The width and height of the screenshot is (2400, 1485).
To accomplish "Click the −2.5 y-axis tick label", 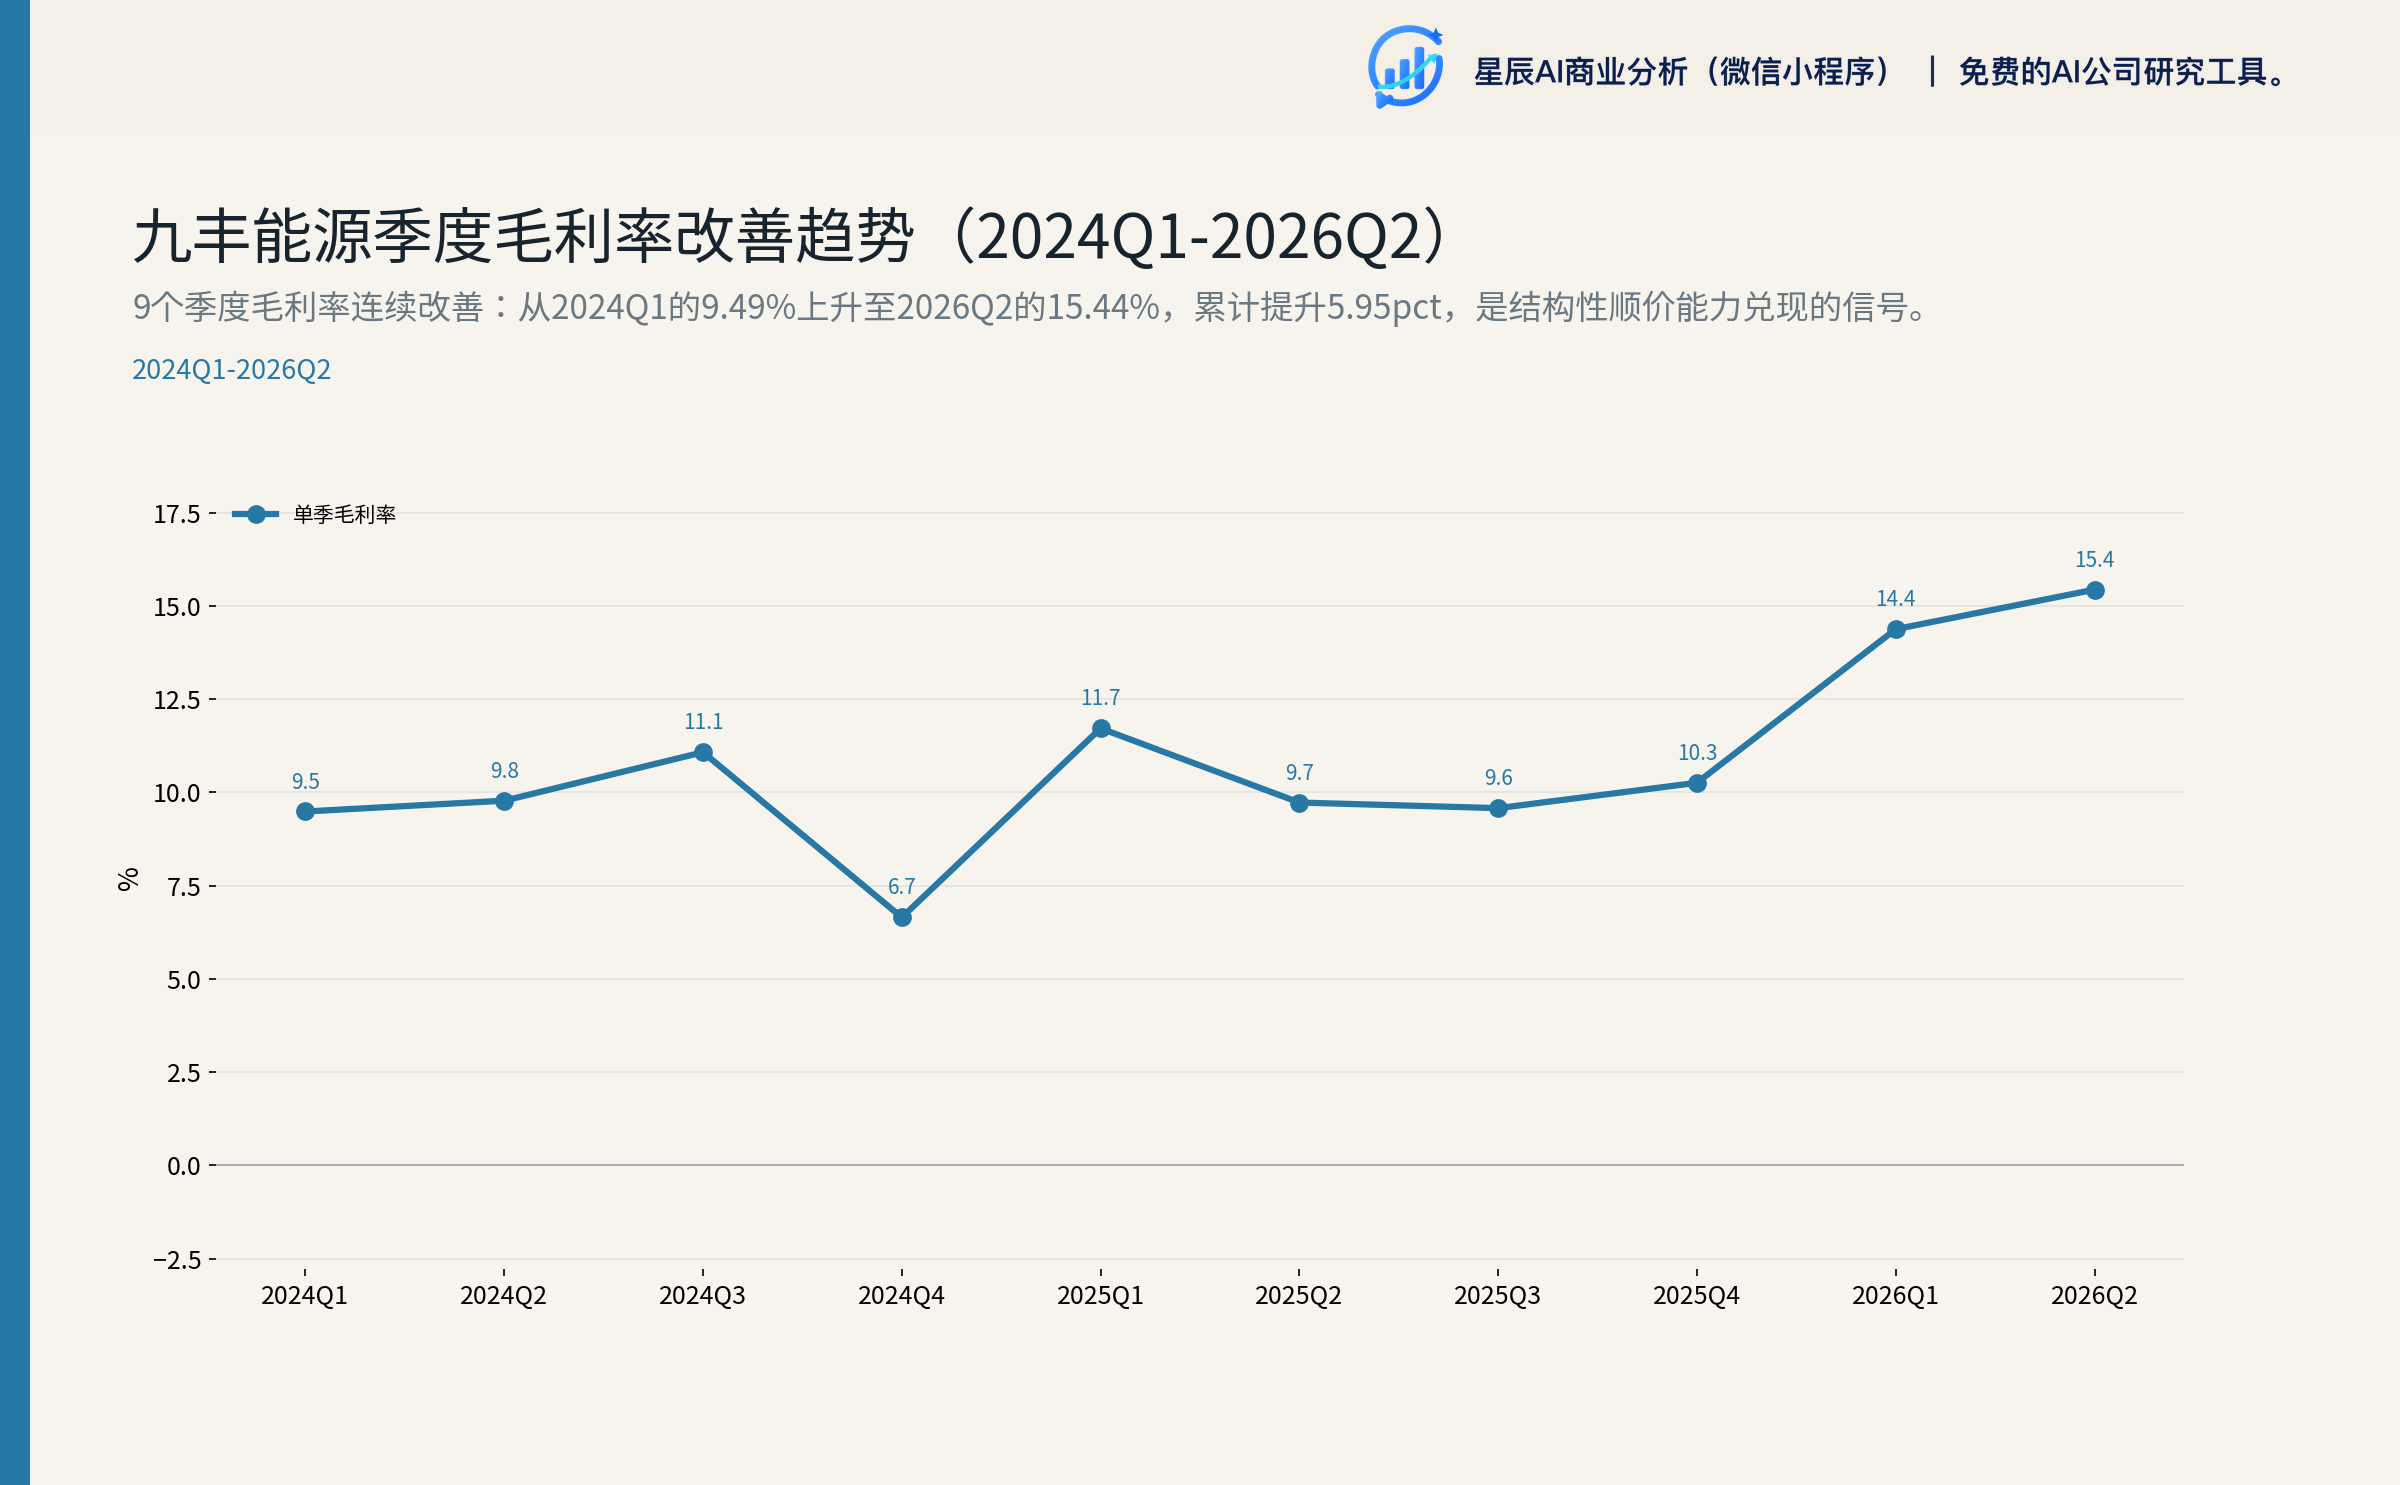I will pyautogui.click(x=177, y=1260).
